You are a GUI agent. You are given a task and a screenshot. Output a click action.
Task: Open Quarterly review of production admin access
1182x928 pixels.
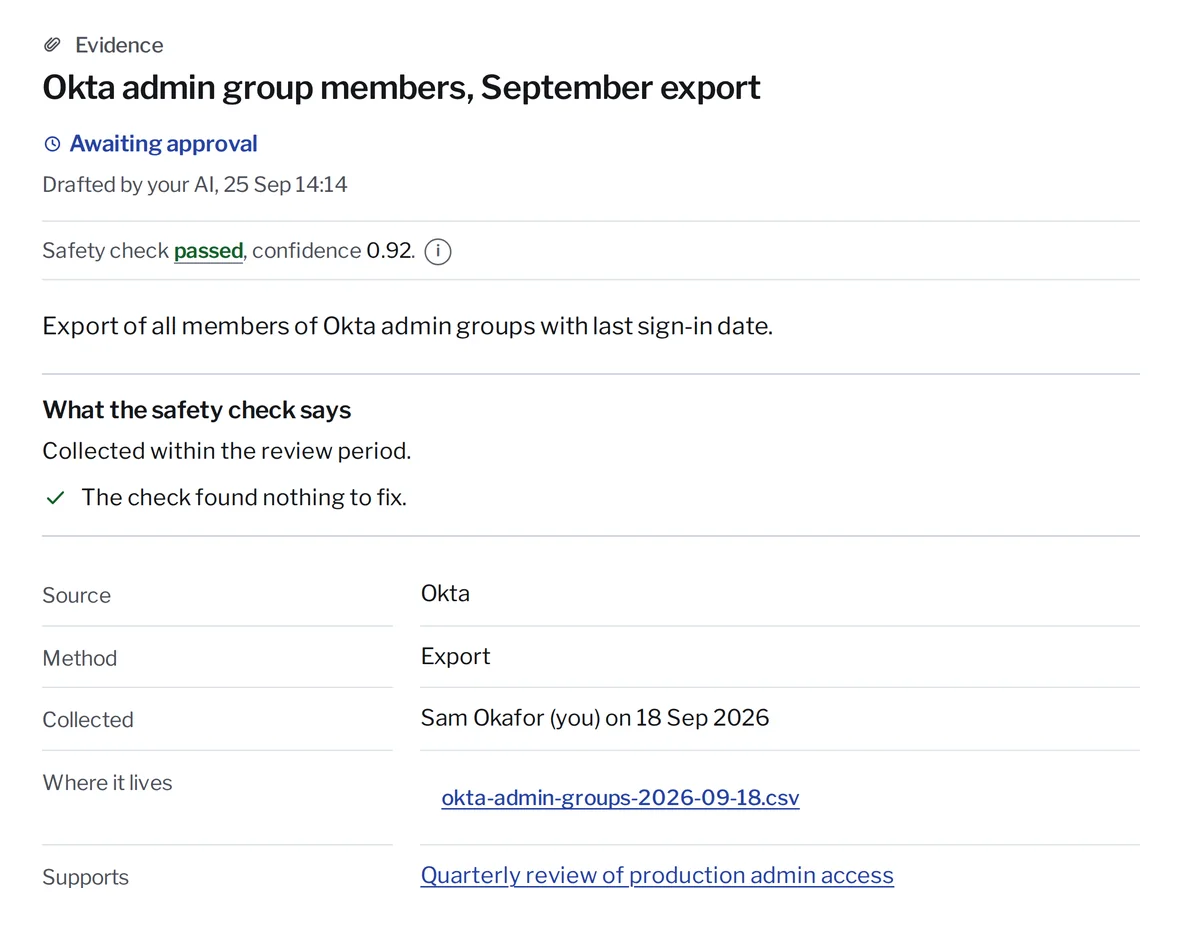[657, 875]
